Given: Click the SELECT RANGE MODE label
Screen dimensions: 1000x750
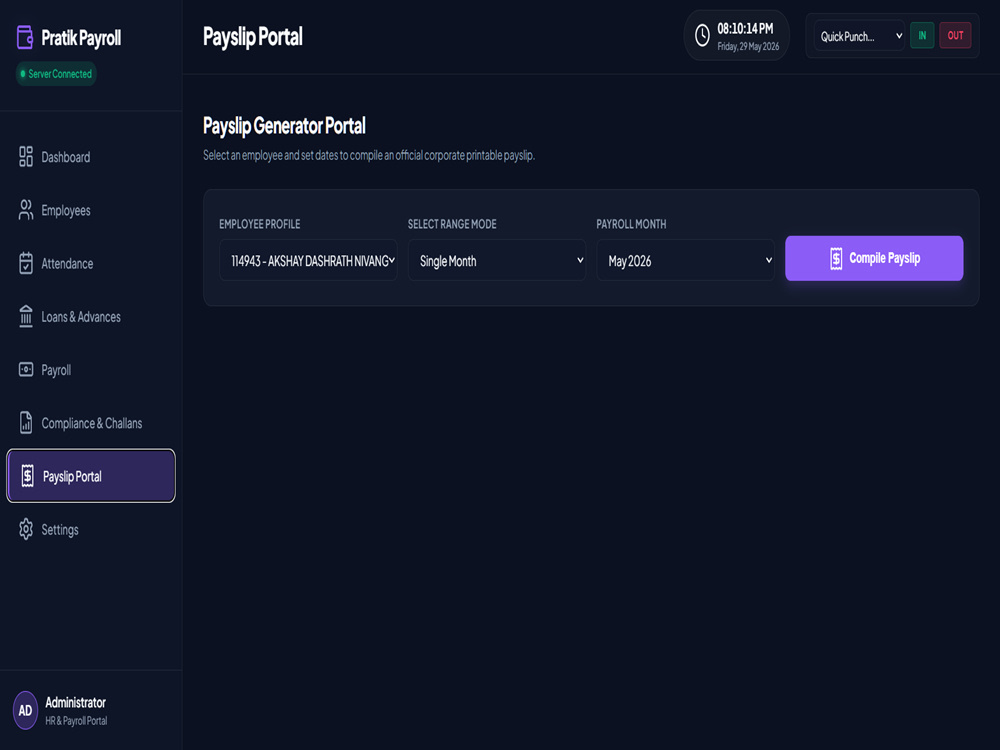Looking at the screenshot, I should coord(452,224).
